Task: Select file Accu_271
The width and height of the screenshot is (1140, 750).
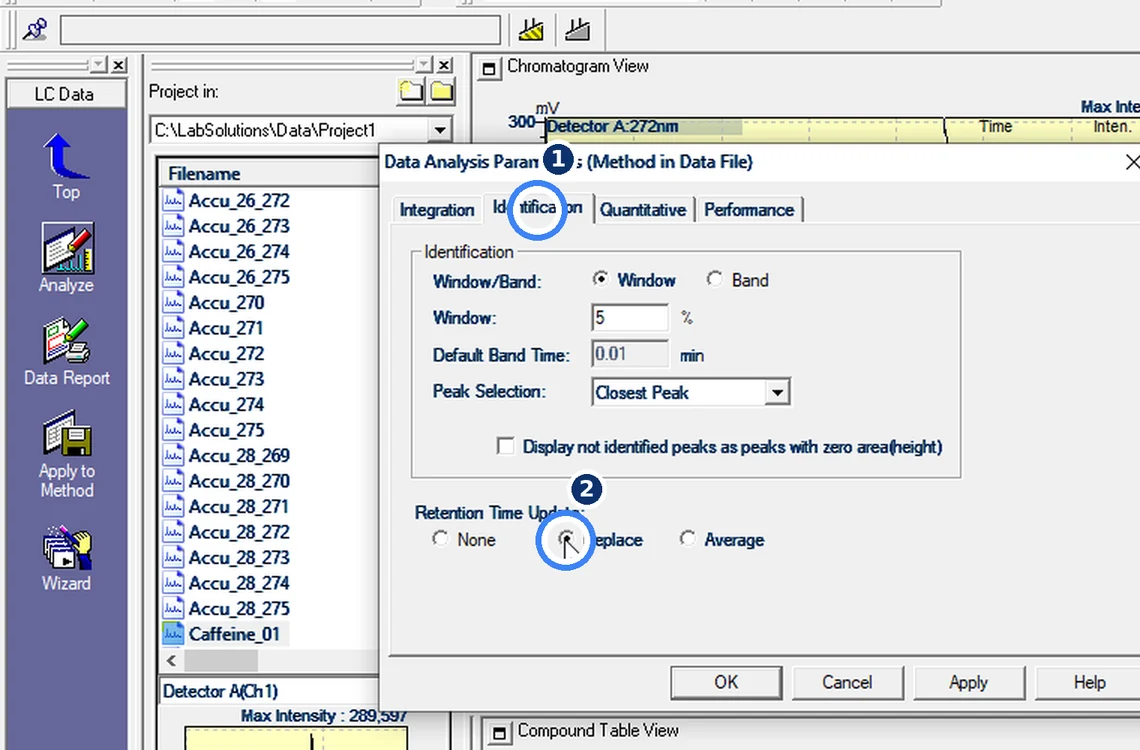Action: [226, 328]
